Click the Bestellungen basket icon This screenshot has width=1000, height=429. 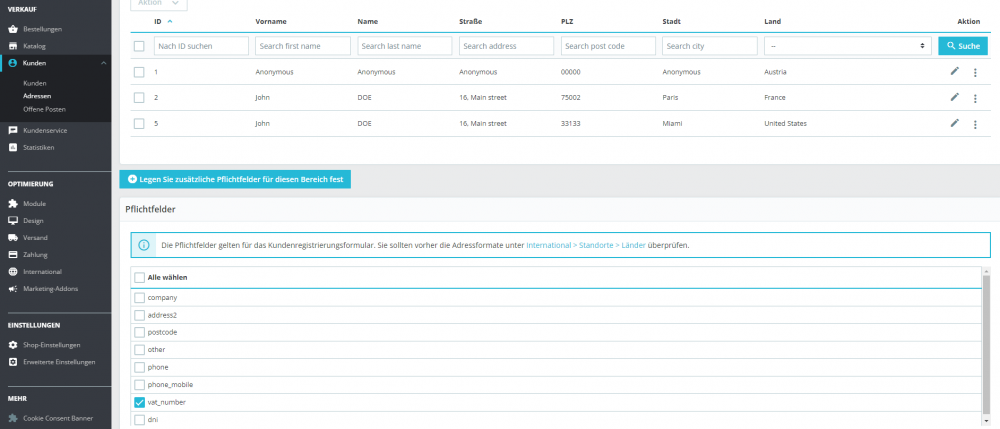tap(12, 29)
